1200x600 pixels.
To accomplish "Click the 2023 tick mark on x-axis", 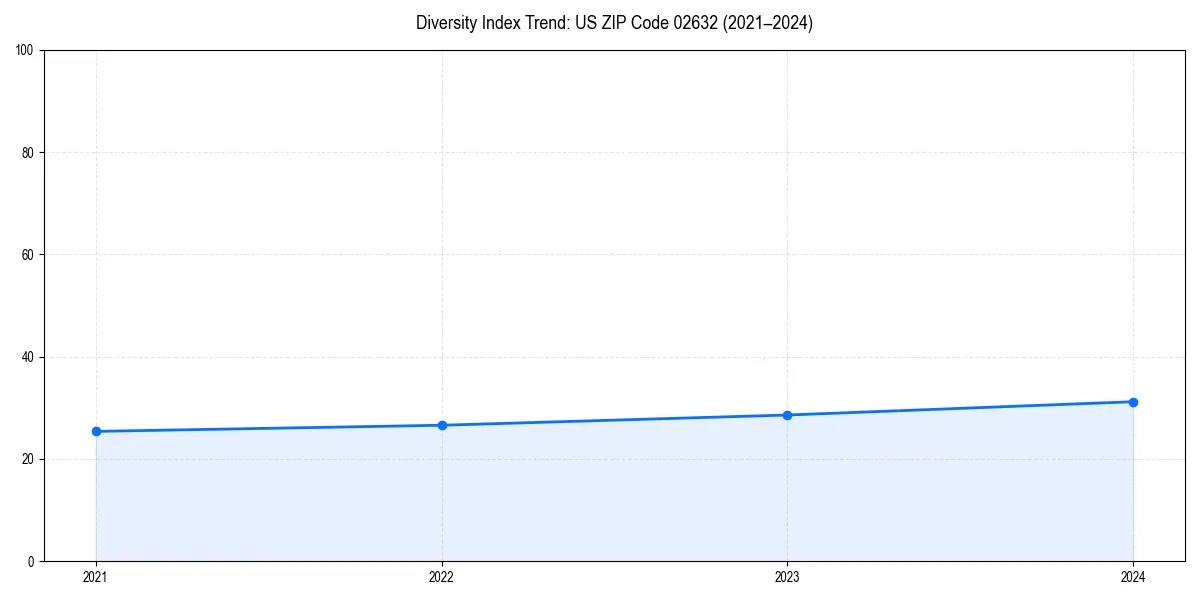I will tap(788, 563).
